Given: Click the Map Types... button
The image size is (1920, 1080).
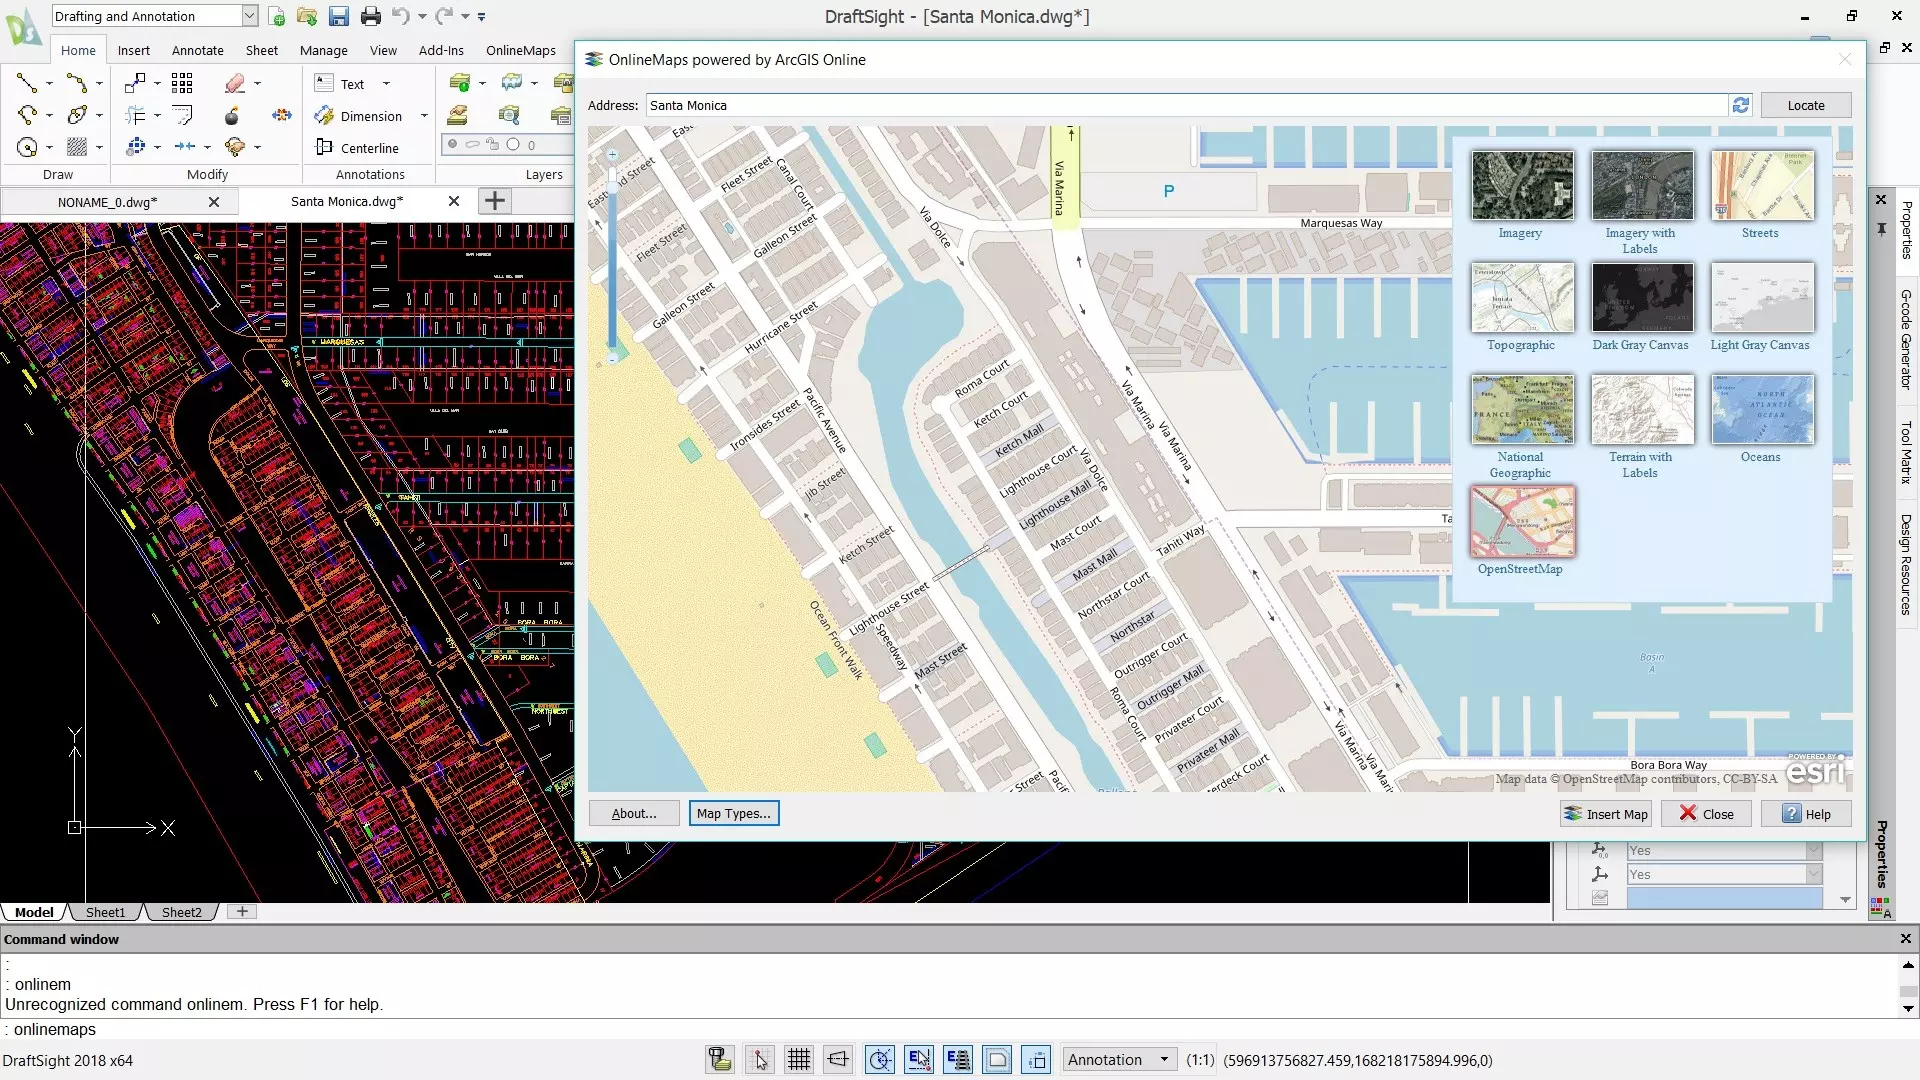Looking at the screenshot, I should (x=733, y=813).
